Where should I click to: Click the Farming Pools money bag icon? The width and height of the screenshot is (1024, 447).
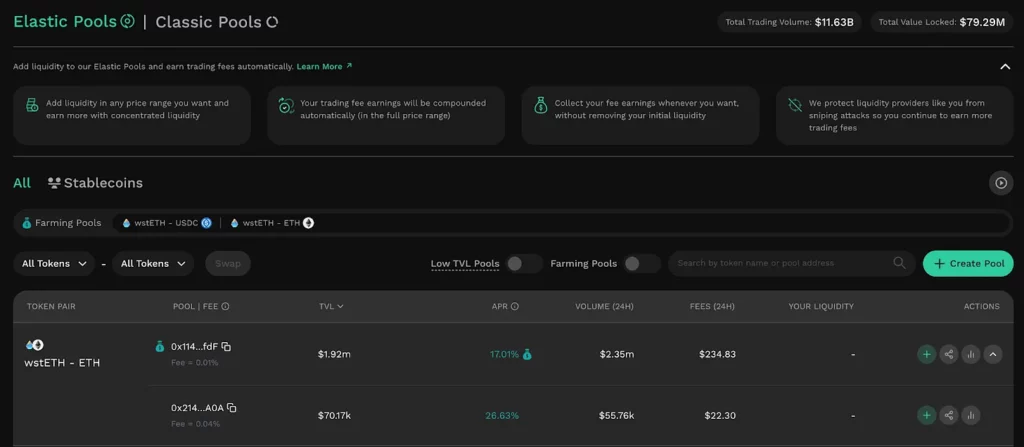tap(27, 223)
